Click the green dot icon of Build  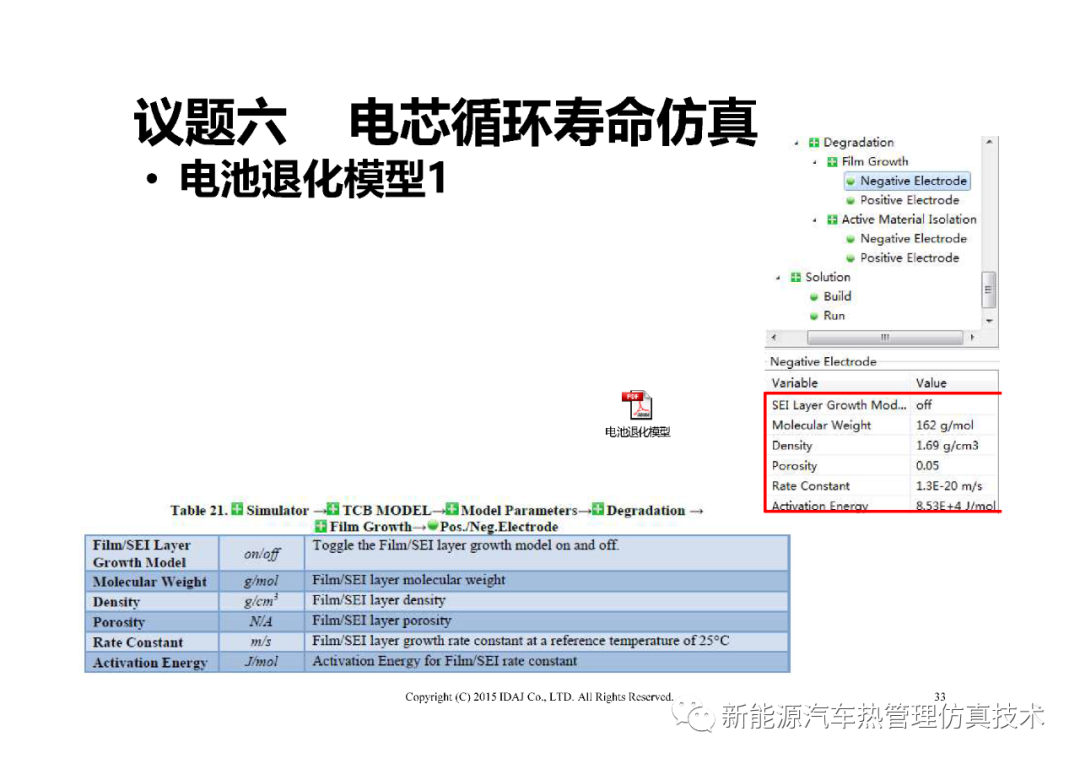tap(813, 297)
